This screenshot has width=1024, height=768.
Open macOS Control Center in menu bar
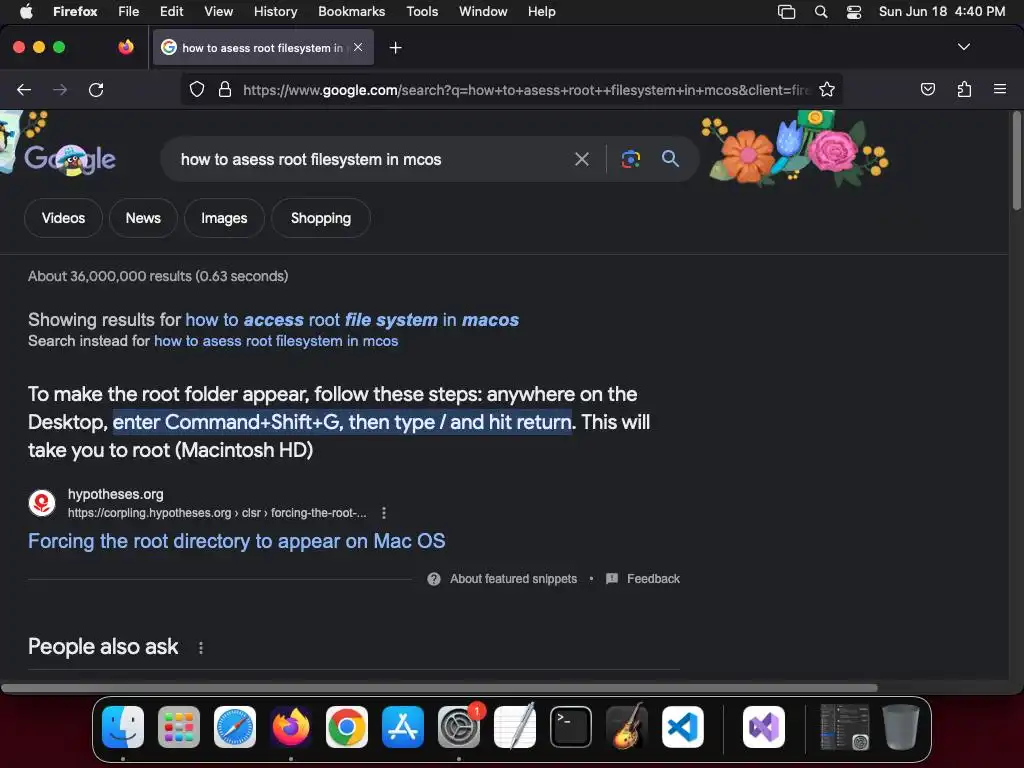tap(854, 12)
